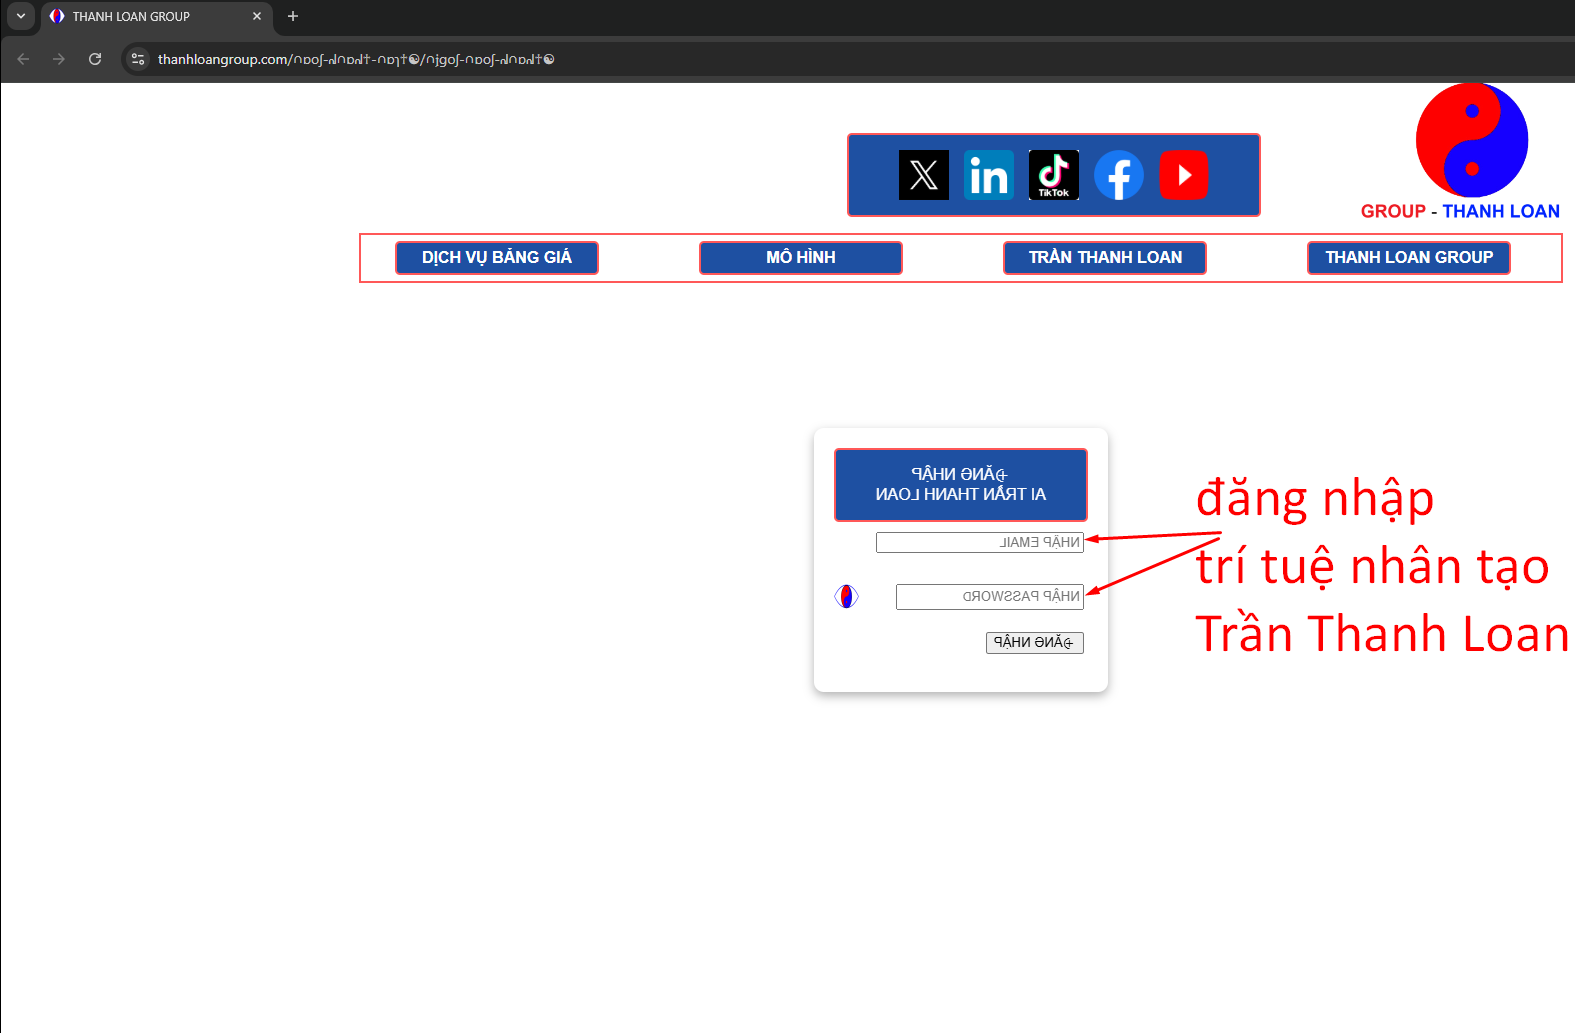This screenshot has width=1575, height=1033.
Task: Go forward with the browser forward arrow
Action: [x=59, y=59]
